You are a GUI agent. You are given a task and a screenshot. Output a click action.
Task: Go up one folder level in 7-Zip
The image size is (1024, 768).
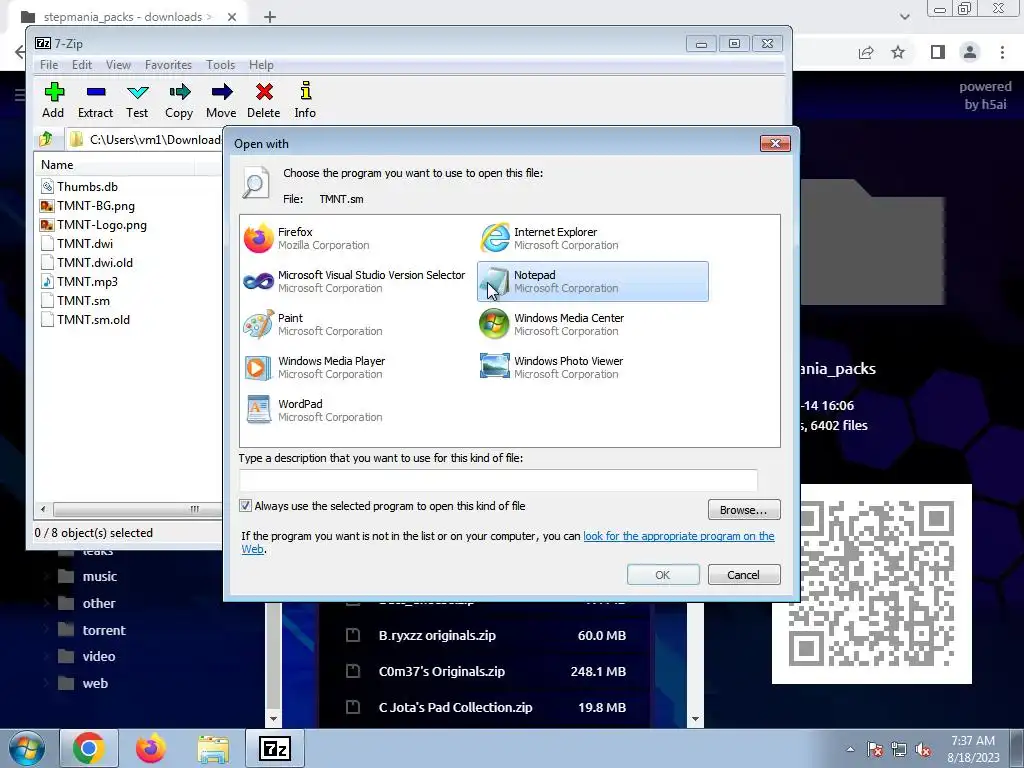(x=46, y=139)
